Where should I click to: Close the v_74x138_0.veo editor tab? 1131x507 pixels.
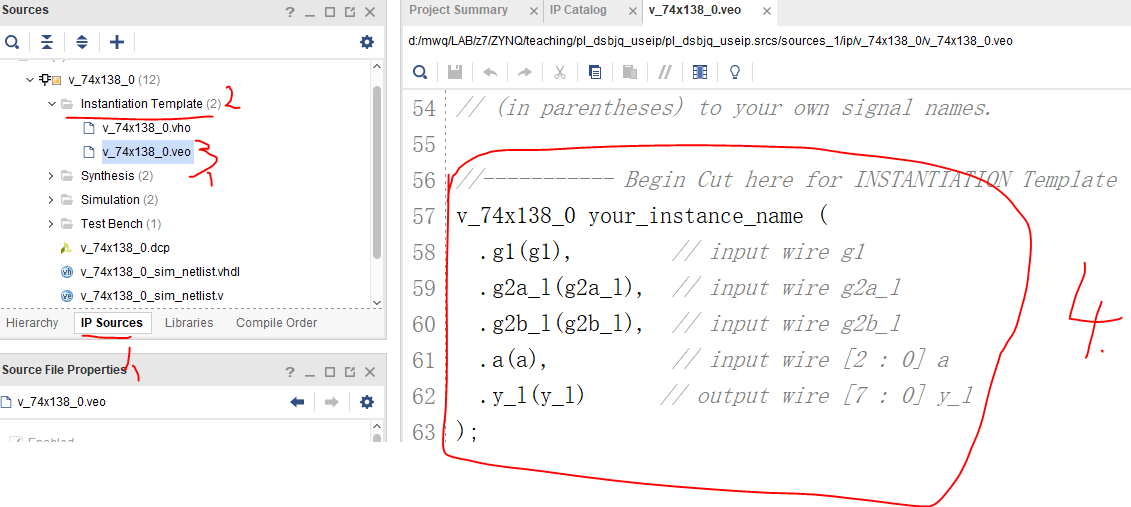[x=767, y=12]
